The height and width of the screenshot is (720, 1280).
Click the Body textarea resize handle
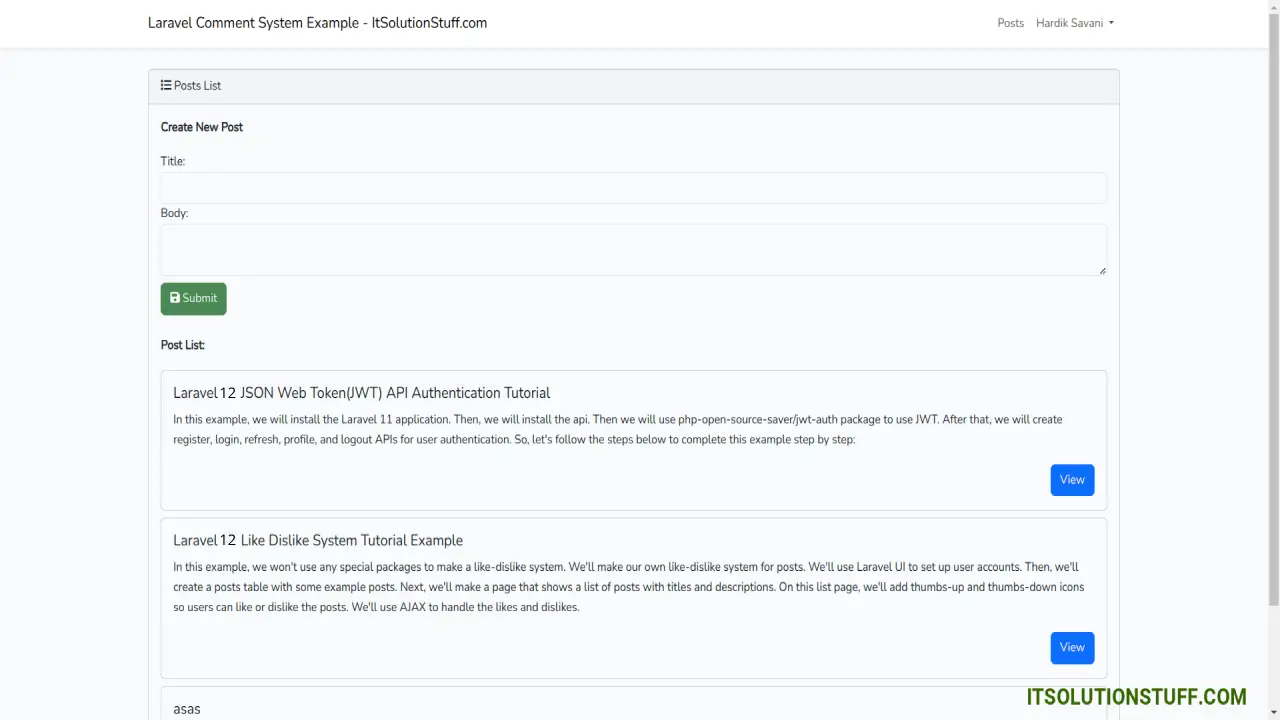[1102, 270]
